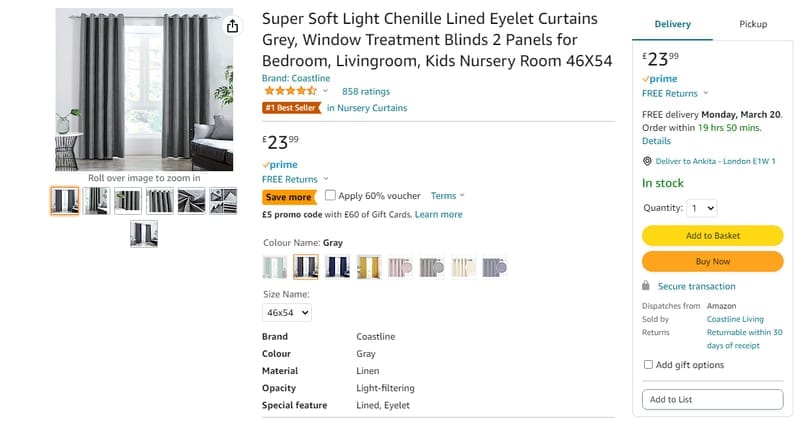The height and width of the screenshot is (421, 800).
Task: Click the Save more voucher badge
Action: [x=289, y=196]
